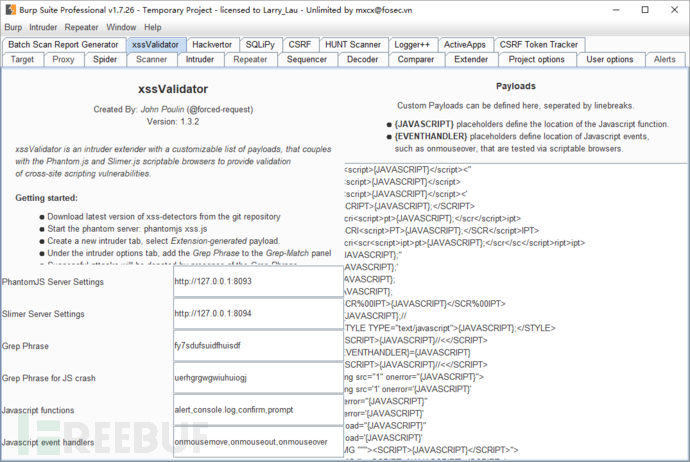
Task: Open the Decoder tab
Action: click(x=363, y=59)
